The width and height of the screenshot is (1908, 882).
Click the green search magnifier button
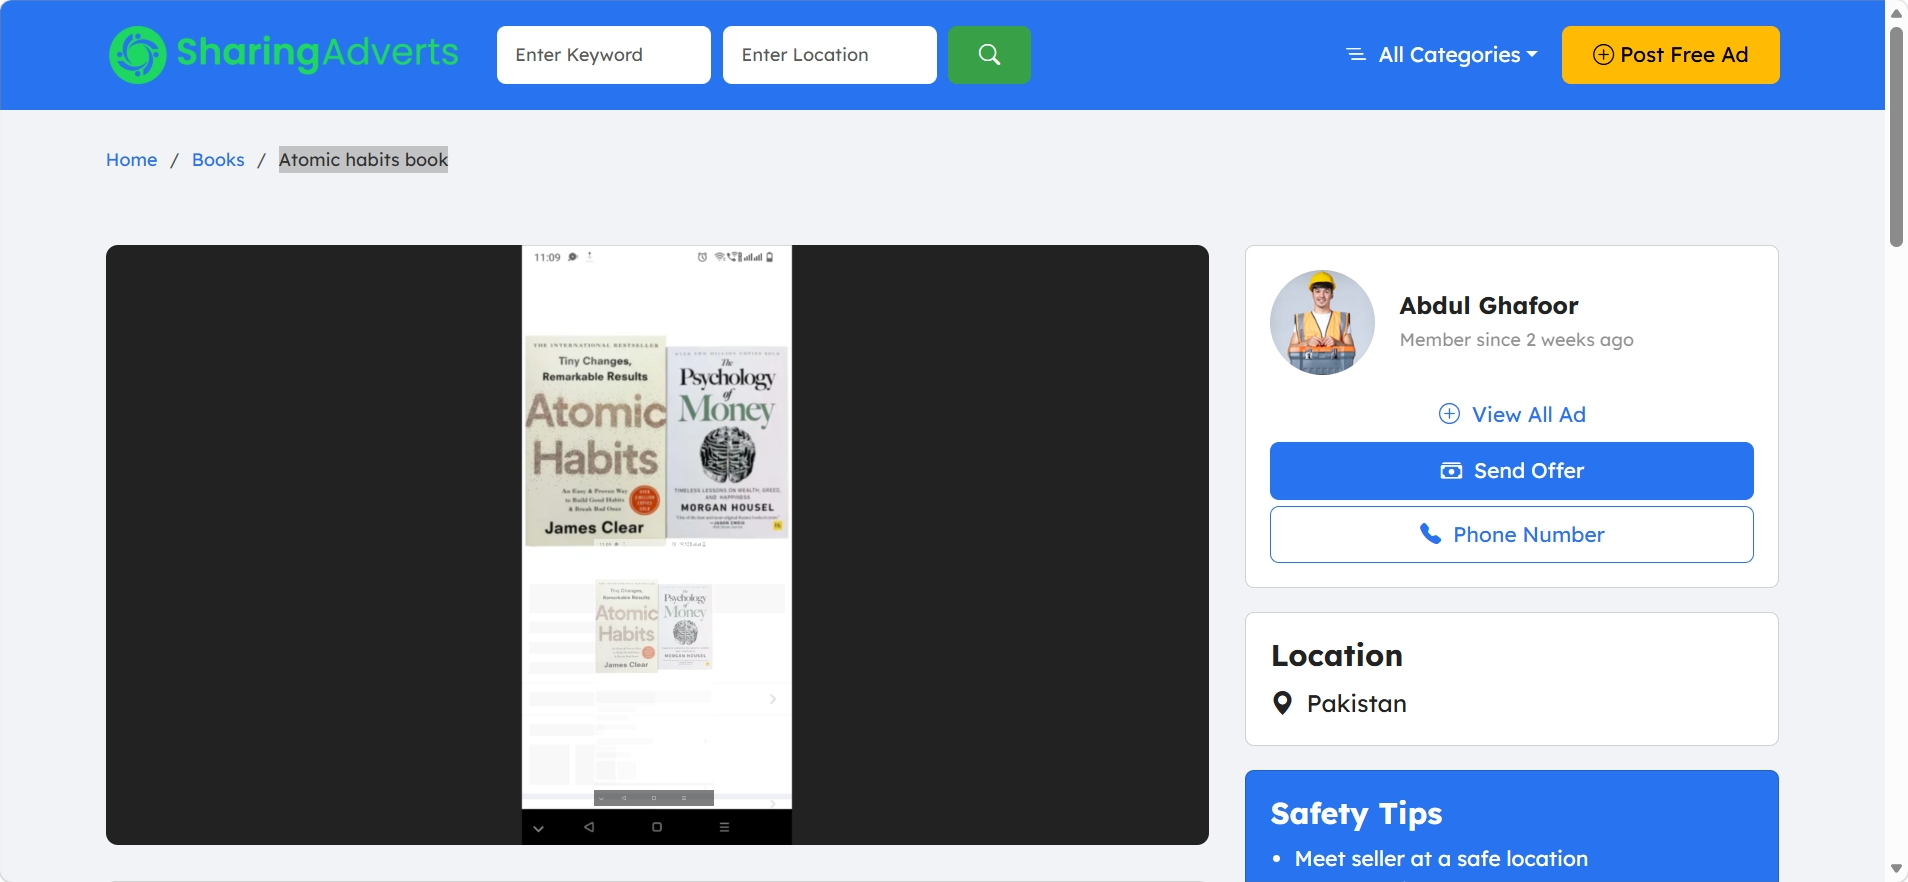tap(989, 55)
